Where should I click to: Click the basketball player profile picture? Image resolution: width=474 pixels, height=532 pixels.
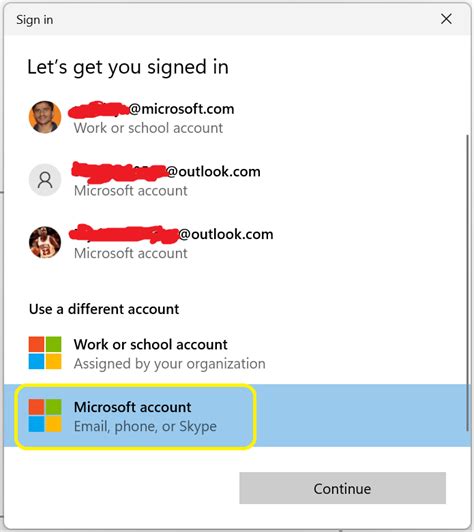click(45, 242)
